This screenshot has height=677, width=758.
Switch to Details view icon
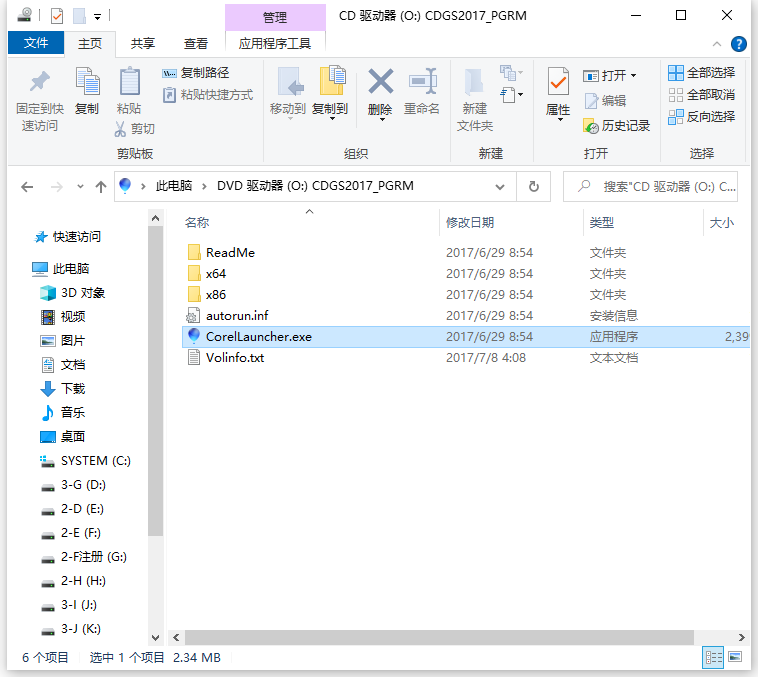(713, 657)
